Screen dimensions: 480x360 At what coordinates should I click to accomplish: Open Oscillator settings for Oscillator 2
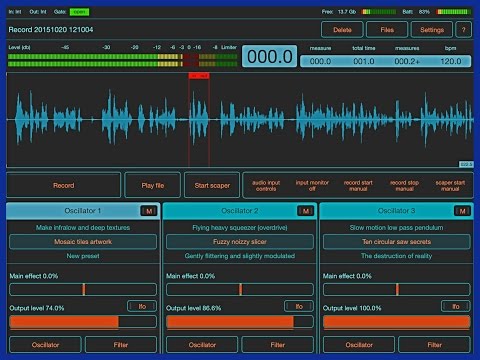point(202,345)
